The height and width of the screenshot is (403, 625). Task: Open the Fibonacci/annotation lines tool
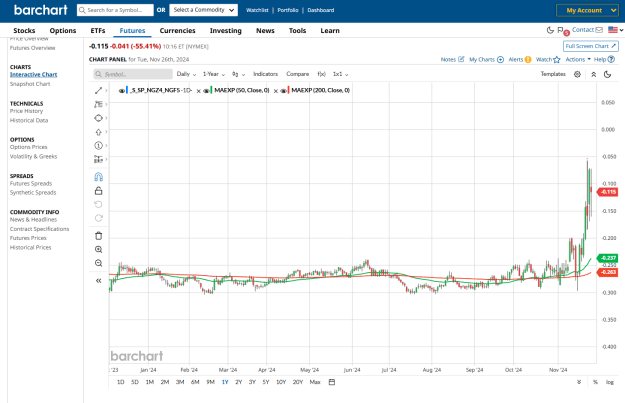98,104
